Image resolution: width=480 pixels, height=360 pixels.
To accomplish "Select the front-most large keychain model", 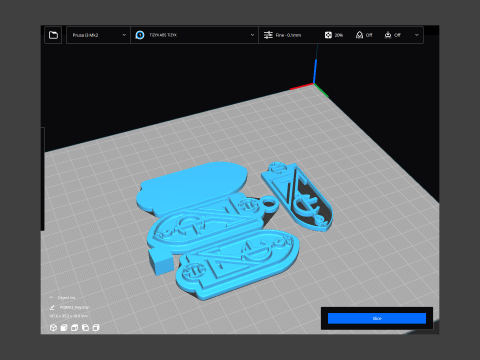I will pyautogui.click(x=237, y=265).
